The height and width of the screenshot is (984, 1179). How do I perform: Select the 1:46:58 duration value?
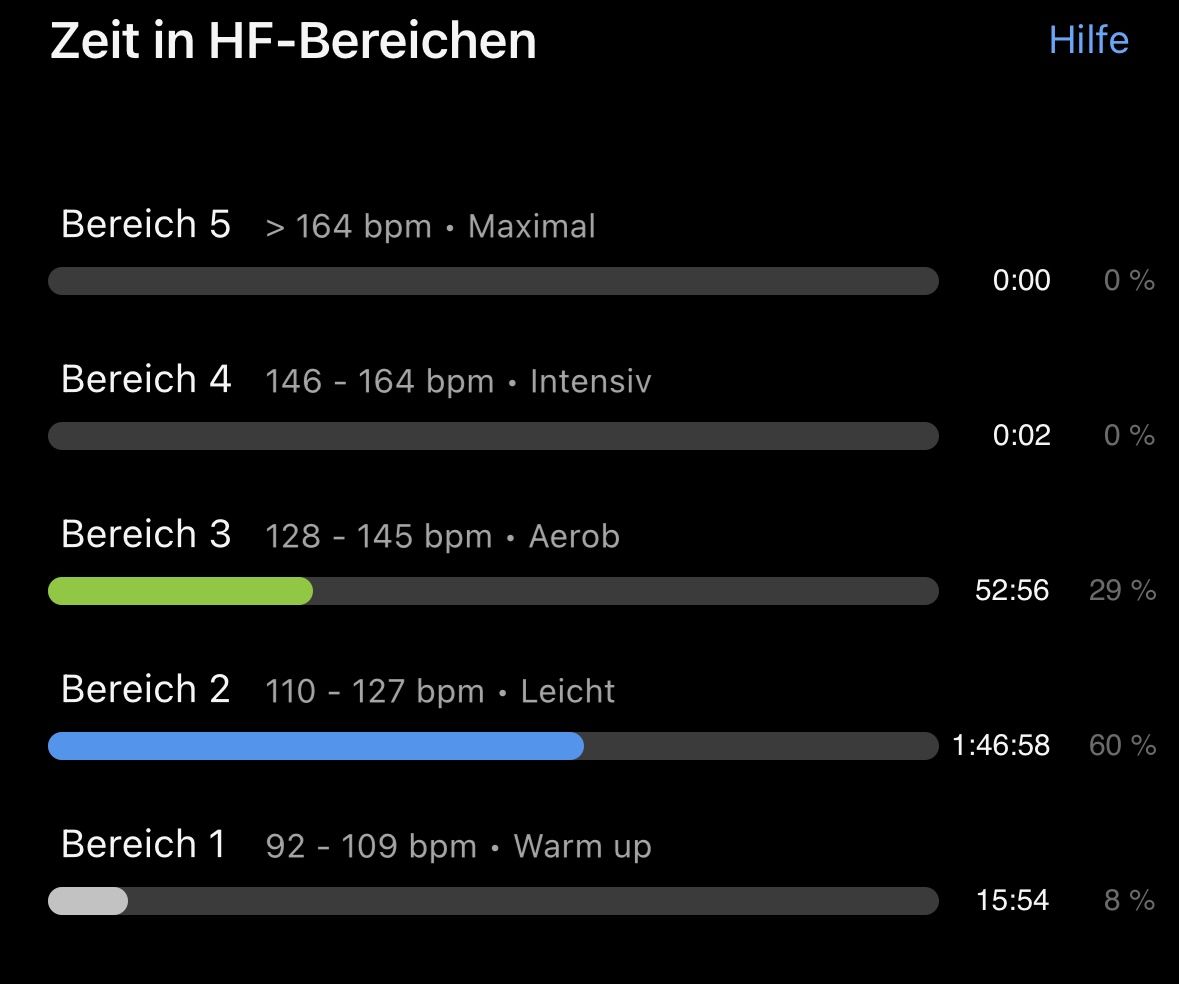coord(1001,746)
